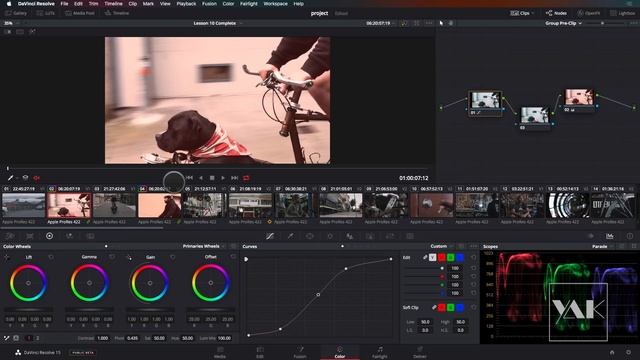Switch to the Deliver page tab

(420, 352)
